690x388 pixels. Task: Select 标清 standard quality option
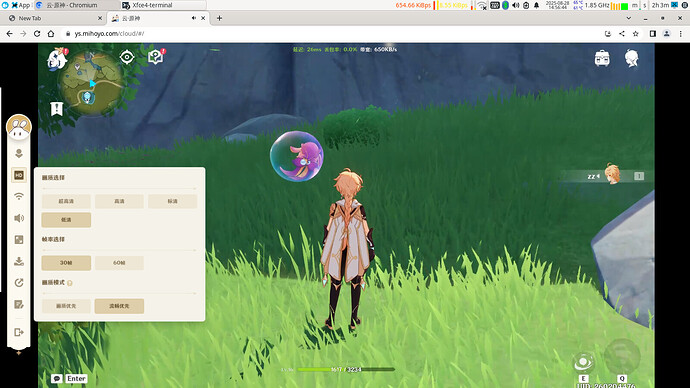pos(172,201)
